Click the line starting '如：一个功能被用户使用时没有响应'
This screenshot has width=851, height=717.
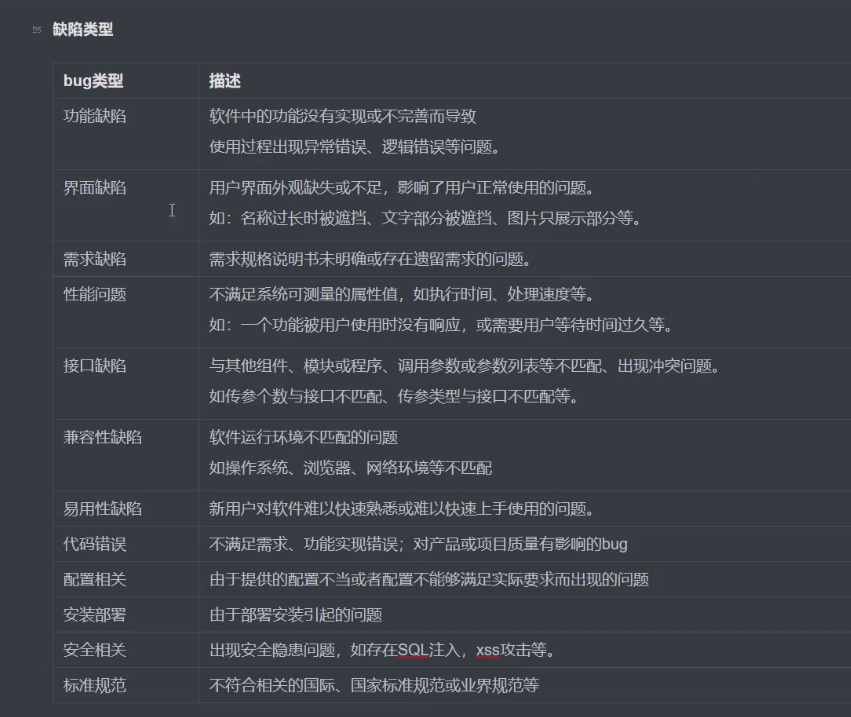(441, 325)
